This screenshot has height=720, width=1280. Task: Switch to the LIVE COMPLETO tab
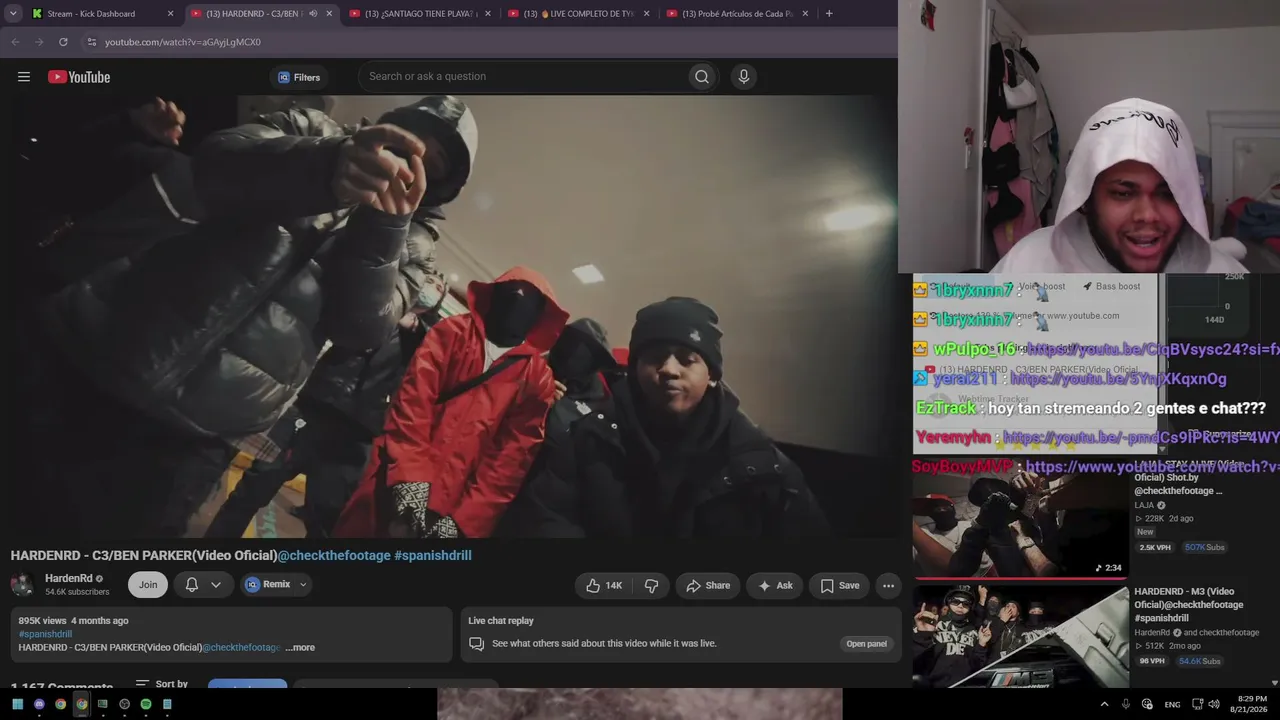pyautogui.click(x=580, y=14)
